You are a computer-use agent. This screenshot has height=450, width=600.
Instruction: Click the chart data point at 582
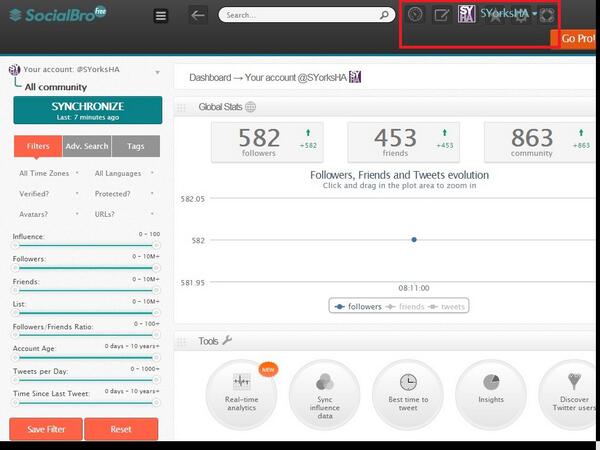click(414, 240)
